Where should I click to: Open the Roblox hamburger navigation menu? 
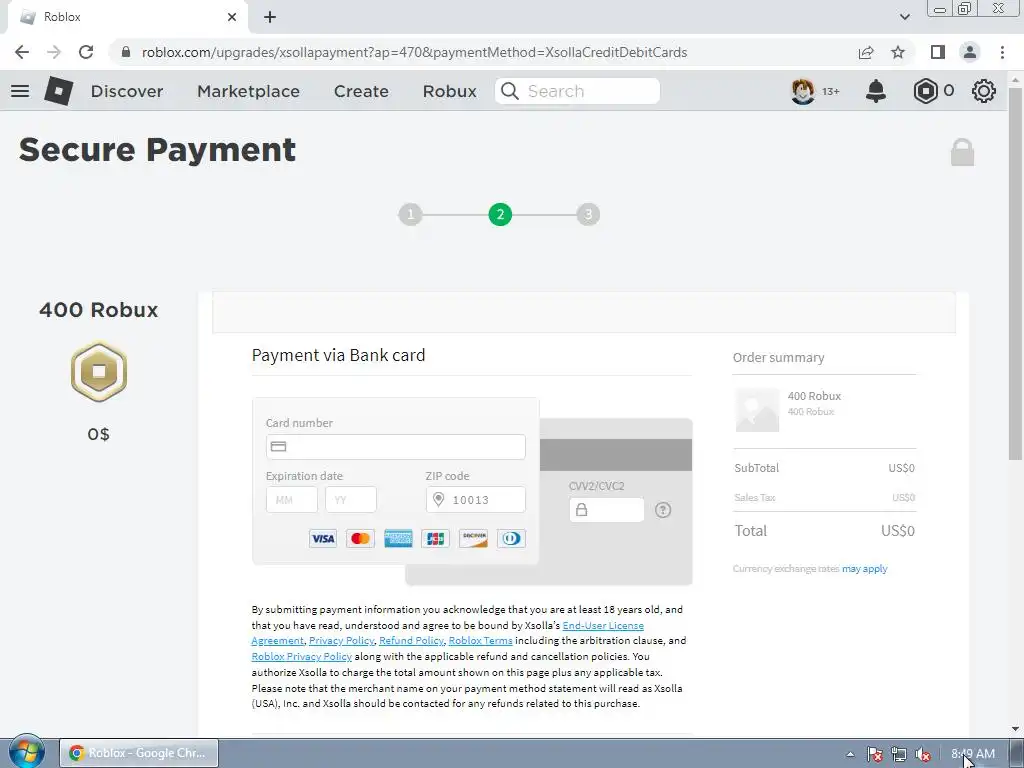pyautogui.click(x=20, y=91)
